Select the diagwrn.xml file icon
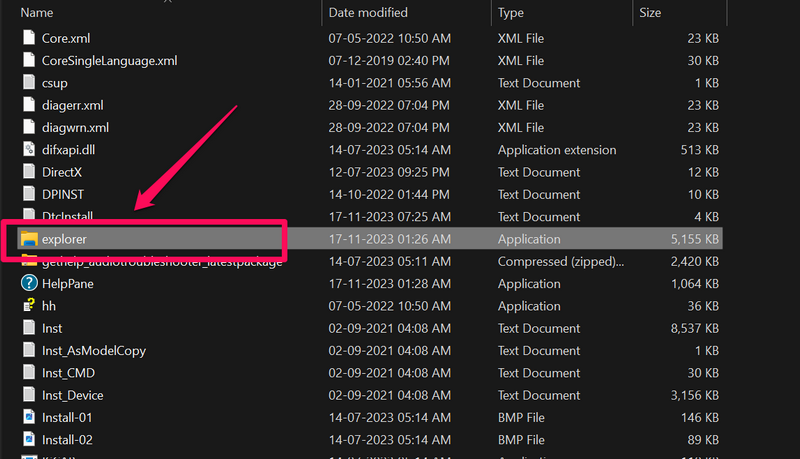800x459 pixels. [x=29, y=128]
